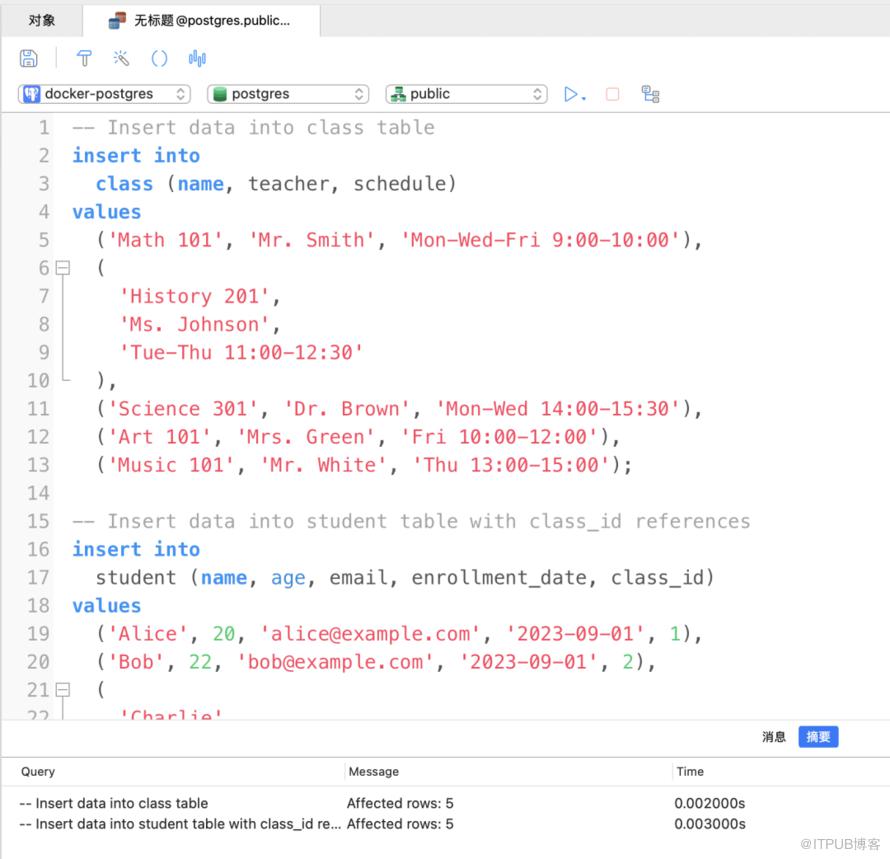Click the Explain query plan icon
Viewport: 890px width, 859px height.
[651, 94]
